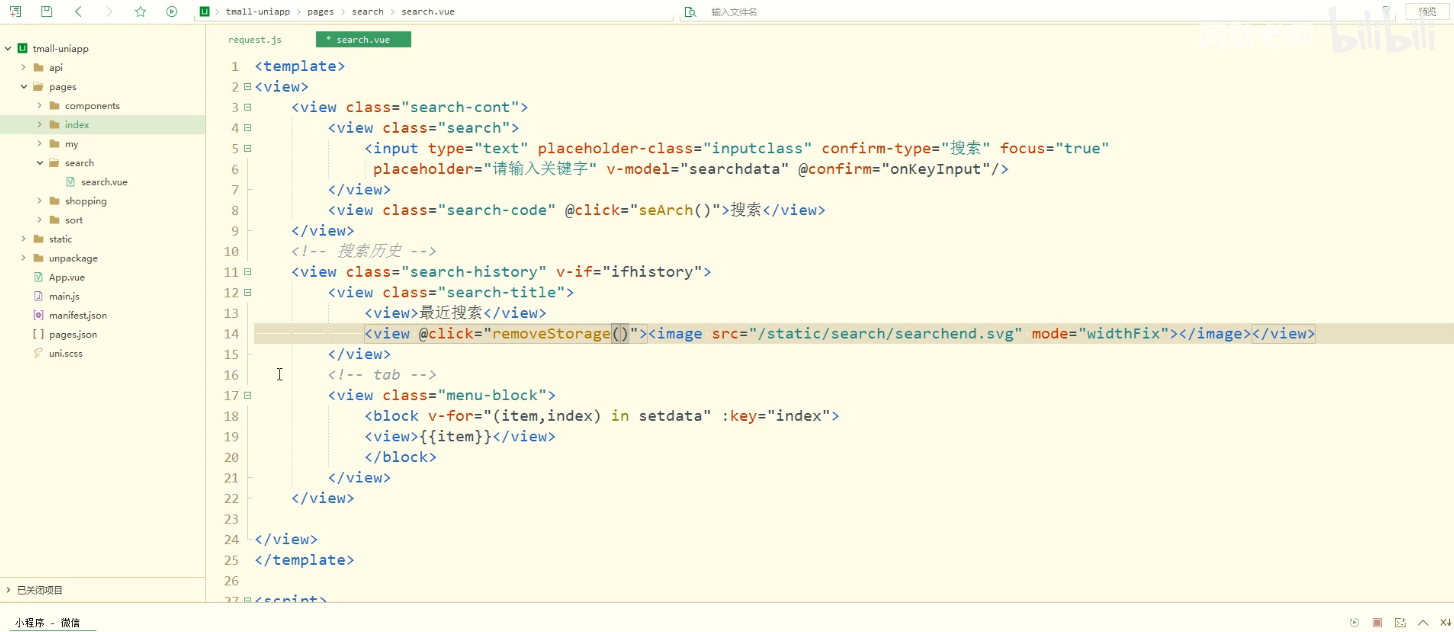Viewport: 1454px width, 632px height.
Task: Click the 预览 preview button
Action: (x=1427, y=11)
